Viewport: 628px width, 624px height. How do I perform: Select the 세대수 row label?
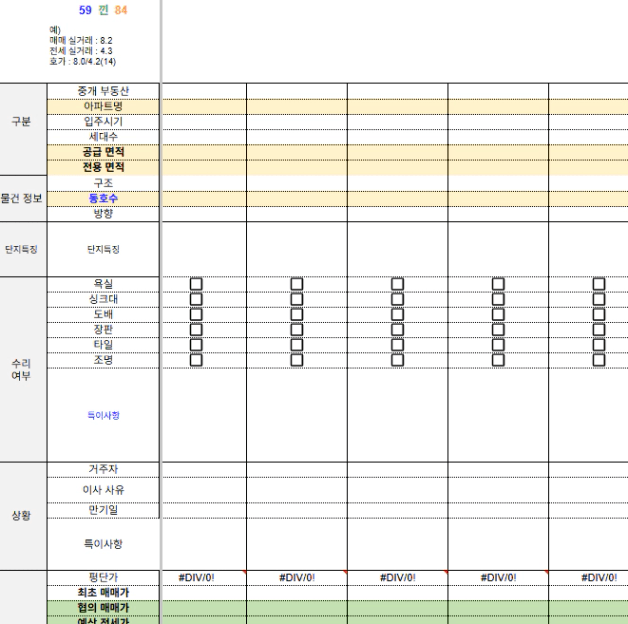tap(103, 137)
